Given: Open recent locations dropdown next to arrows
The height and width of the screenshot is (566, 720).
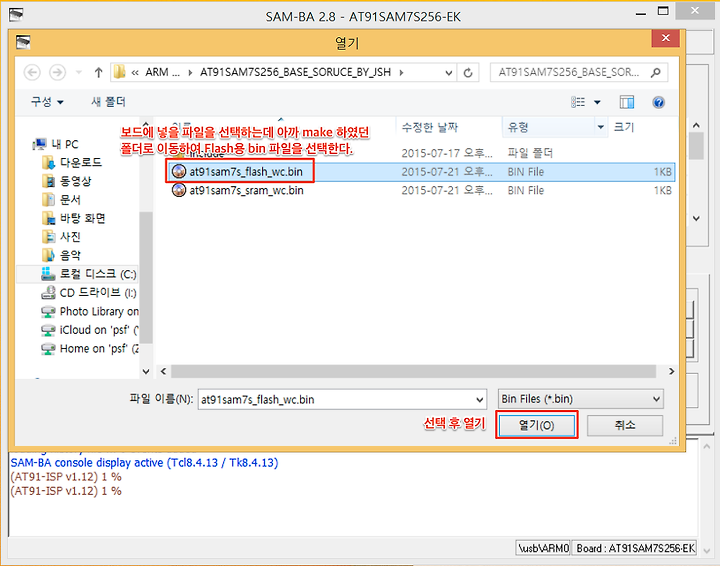Looking at the screenshot, I should click(79, 73).
